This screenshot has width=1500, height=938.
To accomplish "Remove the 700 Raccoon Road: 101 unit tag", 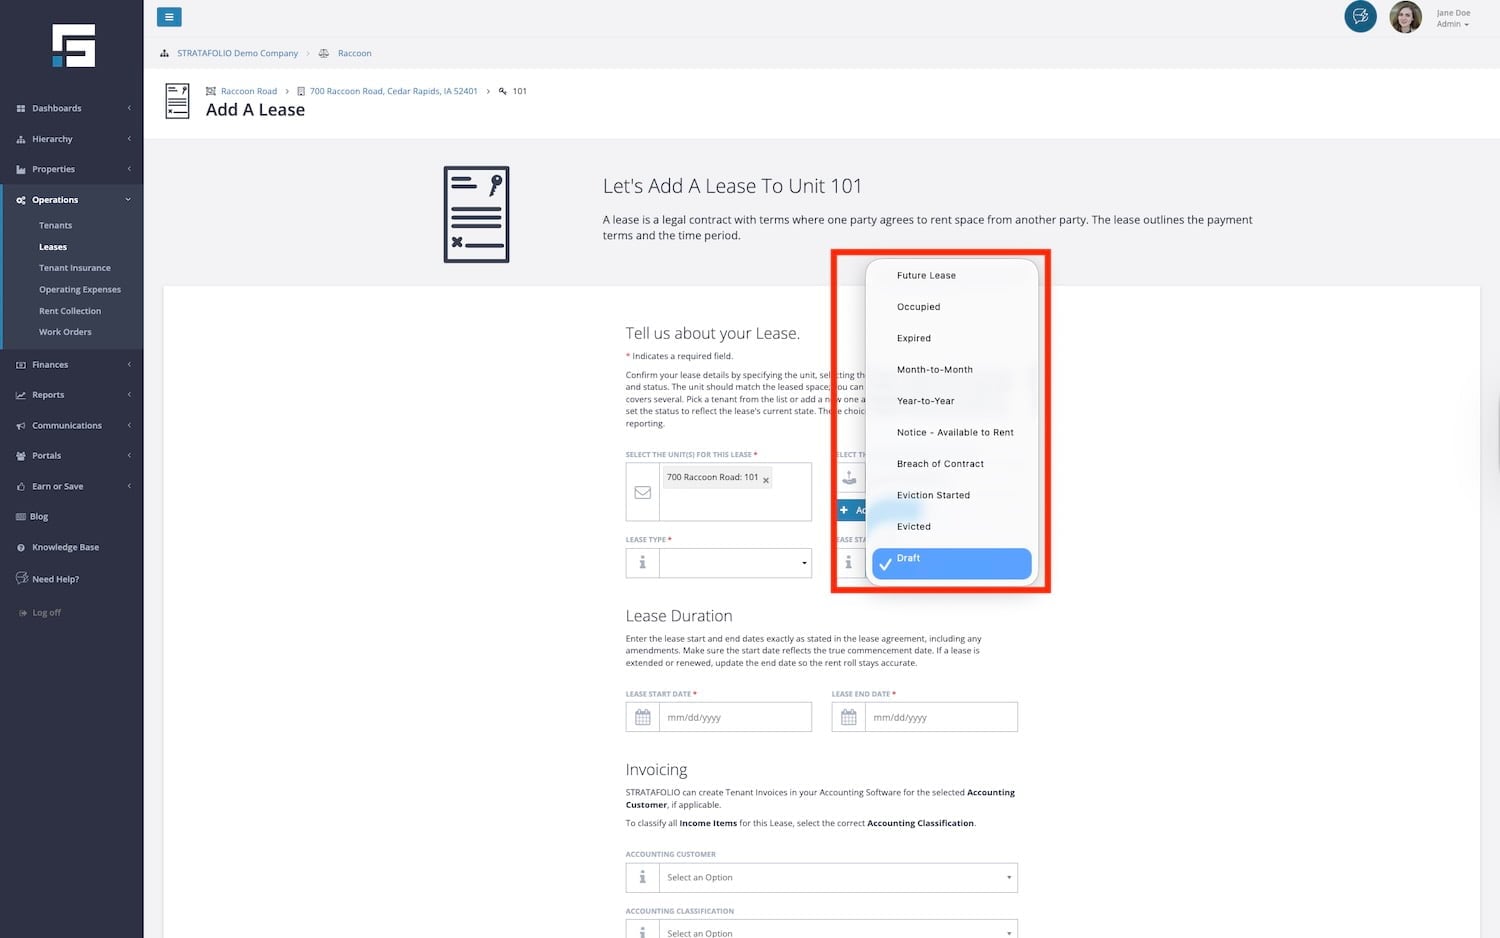I will (x=766, y=481).
